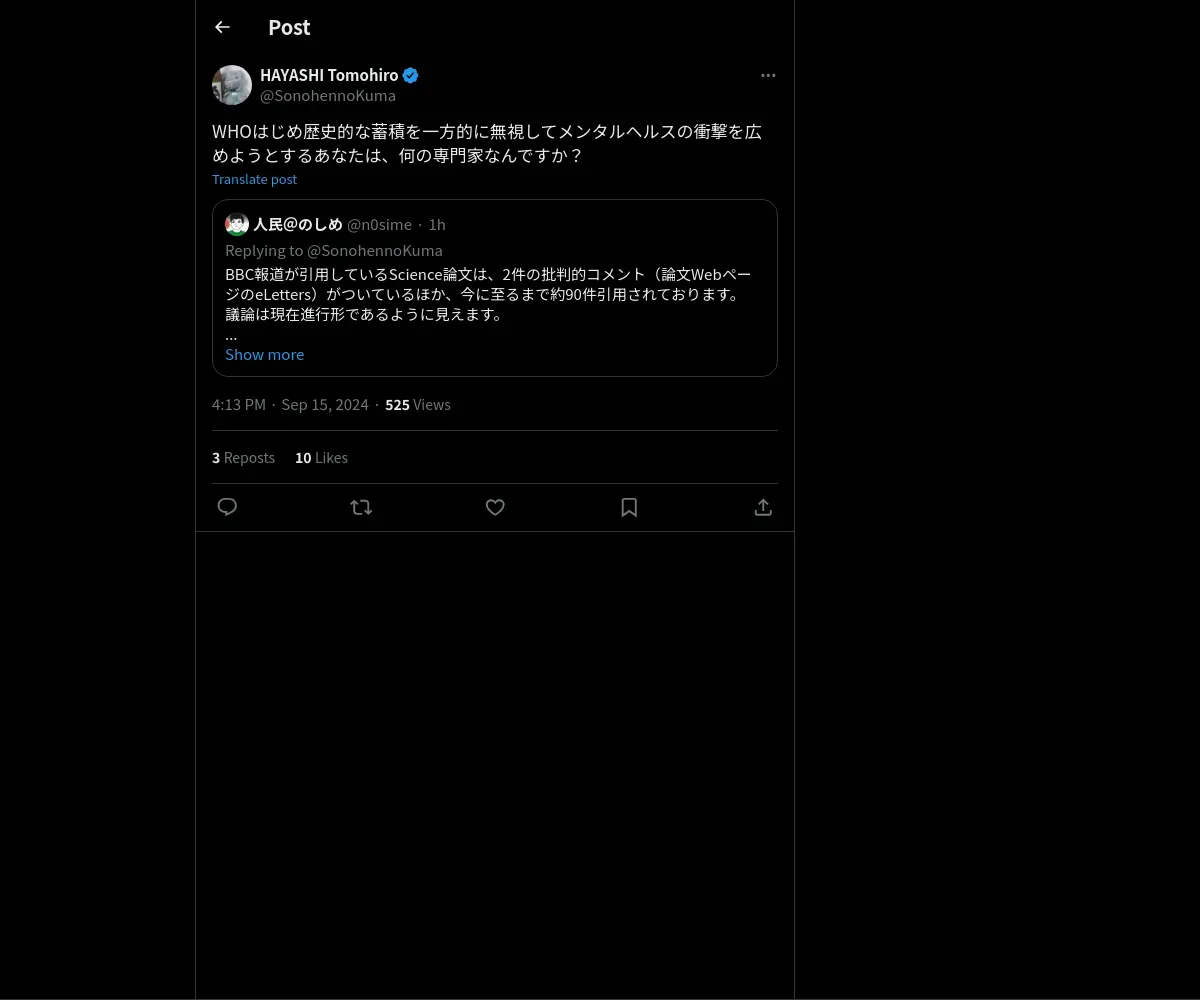Image resolution: width=1200 pixels, height=1000 pixels.
Task: Click the @n0sime handle
Action: coord(379,224)
